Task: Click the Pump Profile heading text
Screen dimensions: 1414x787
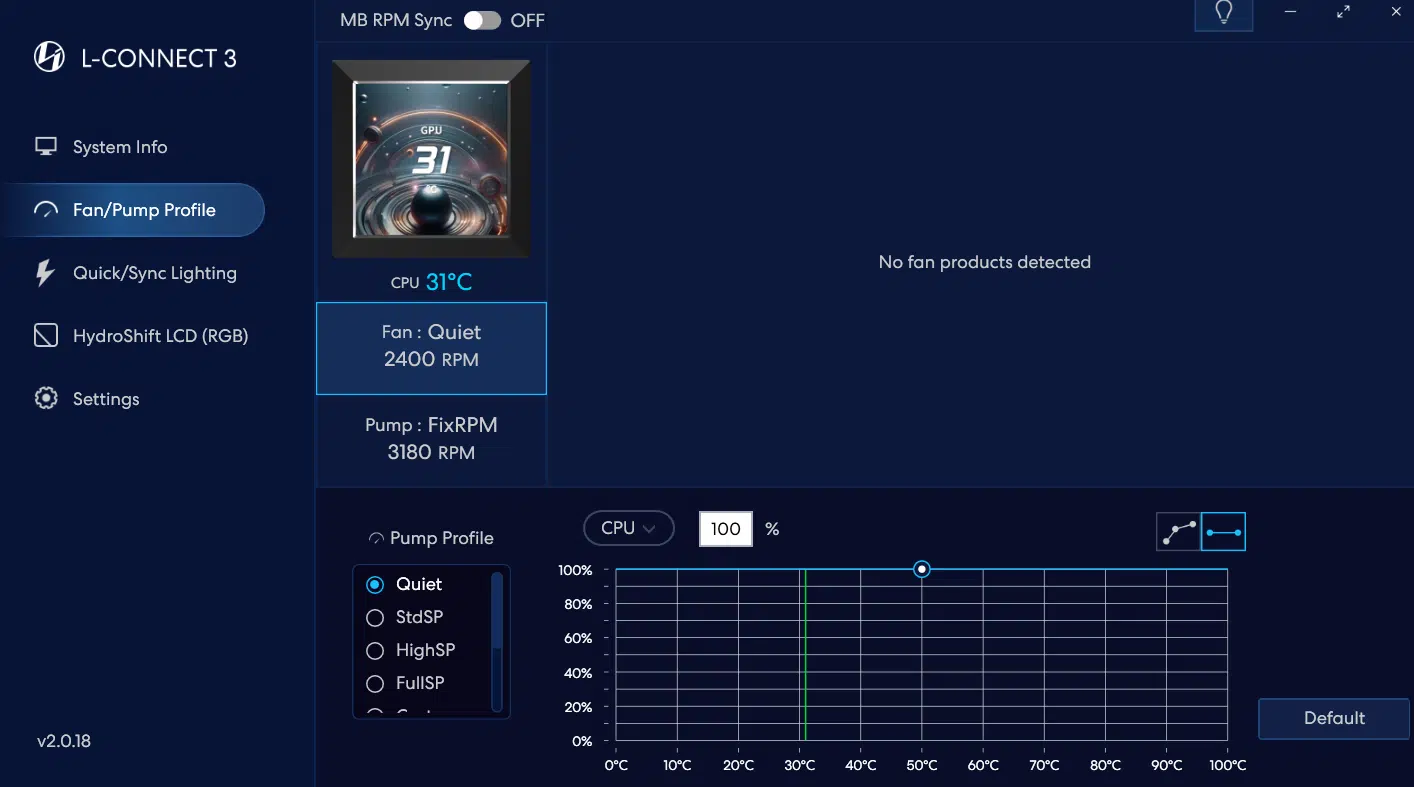Action: 442,538
